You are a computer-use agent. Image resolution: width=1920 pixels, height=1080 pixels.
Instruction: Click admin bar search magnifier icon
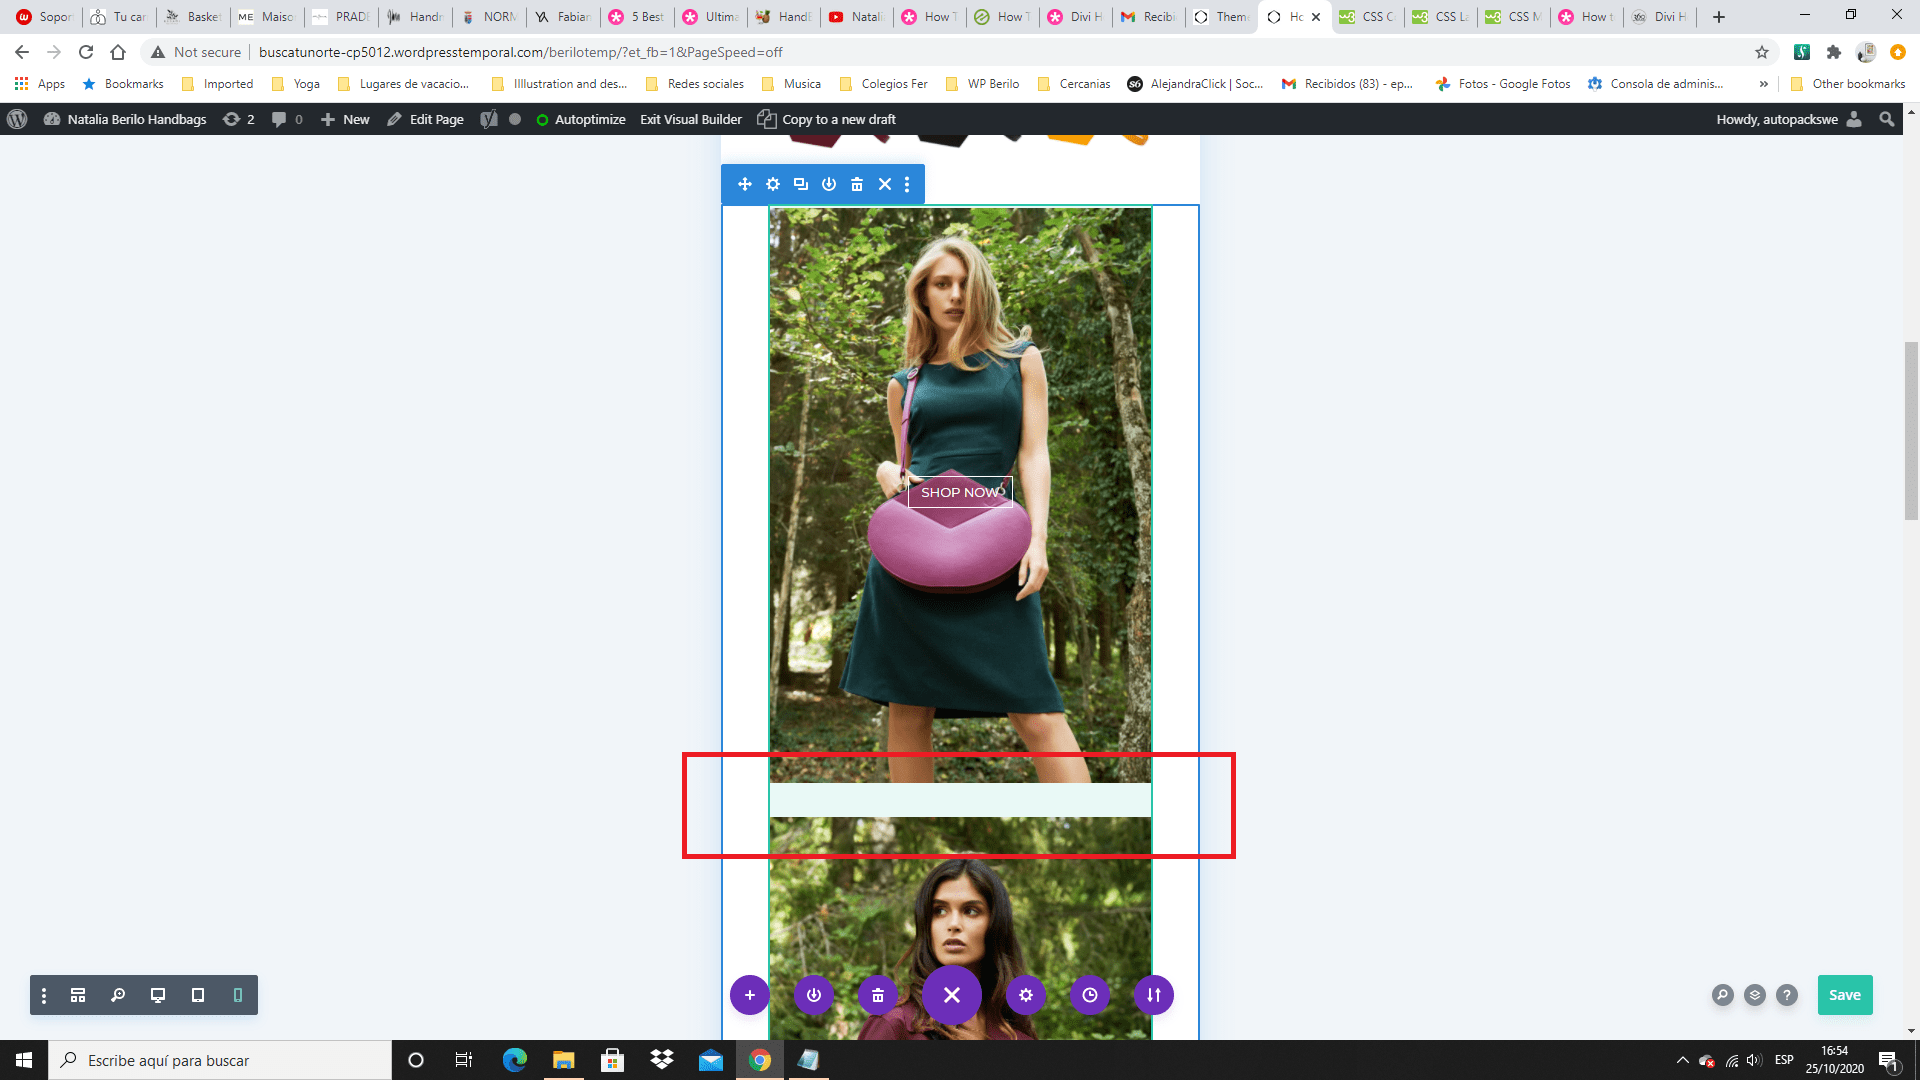(x=1886, y=119)
